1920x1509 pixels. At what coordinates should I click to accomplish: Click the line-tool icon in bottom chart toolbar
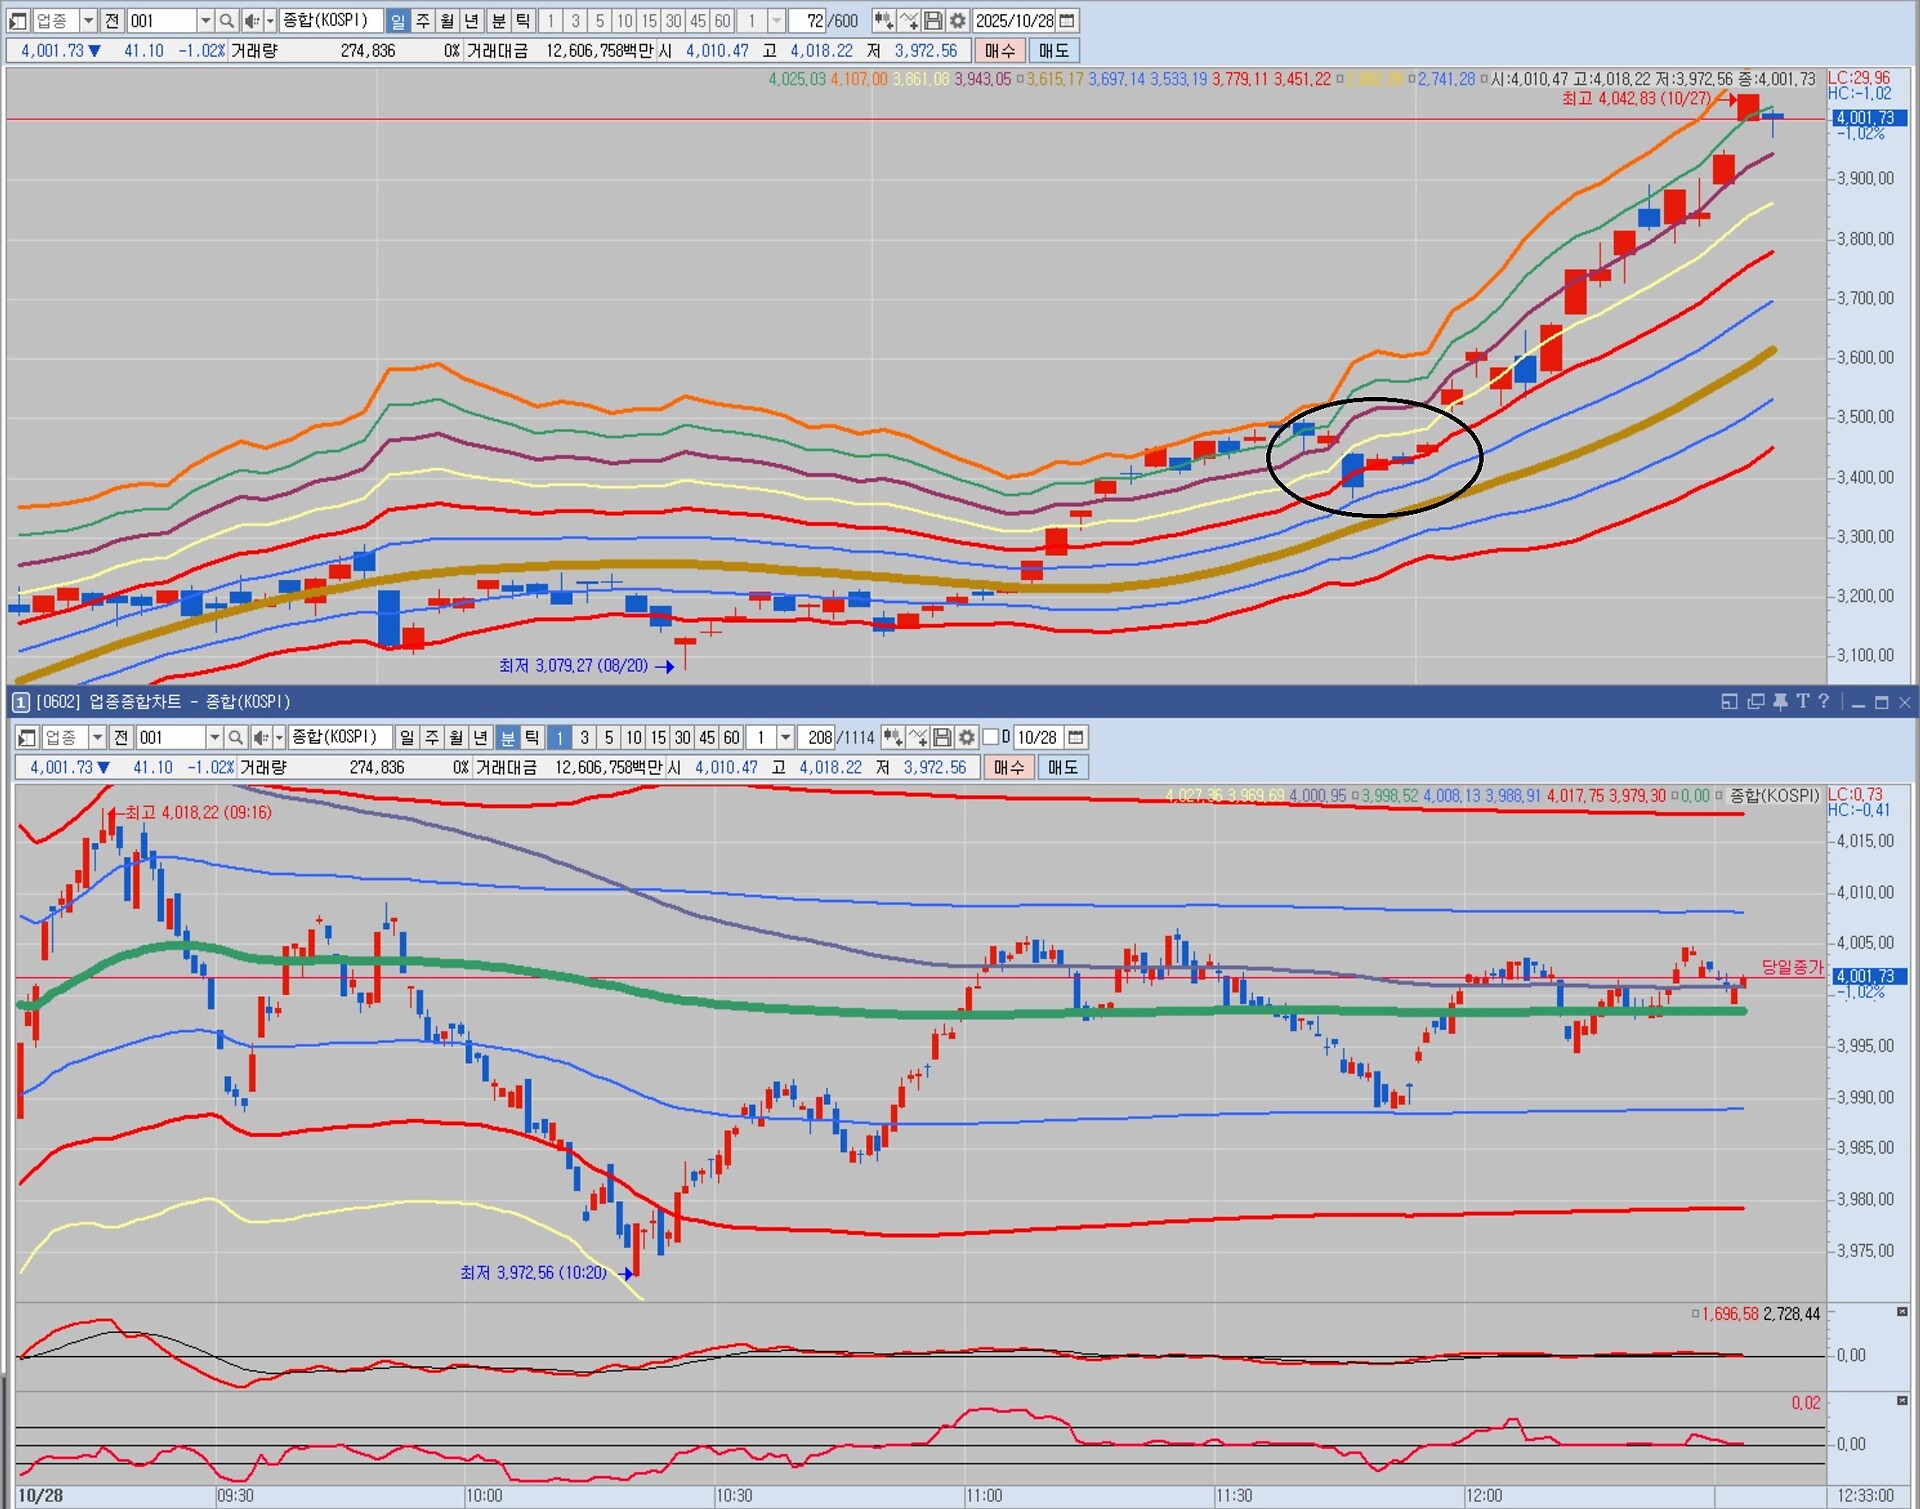point(917,738)
